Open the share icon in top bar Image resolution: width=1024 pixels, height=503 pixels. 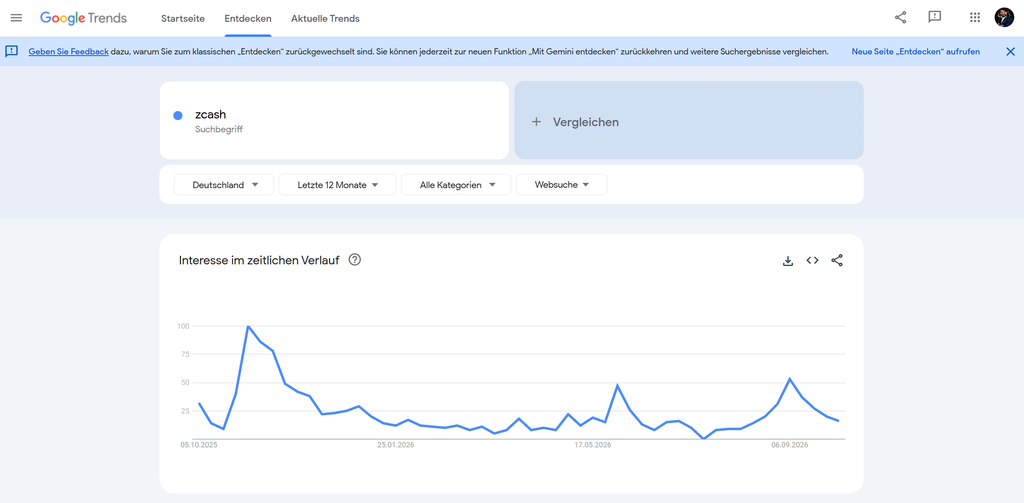[x=901, y=18]
